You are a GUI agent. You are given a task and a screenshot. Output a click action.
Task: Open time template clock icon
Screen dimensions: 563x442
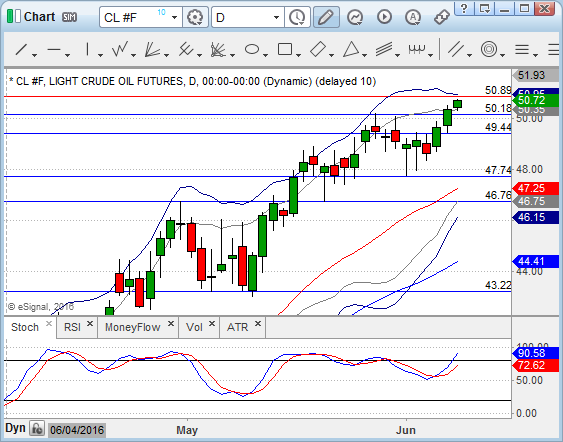(297, 17)
